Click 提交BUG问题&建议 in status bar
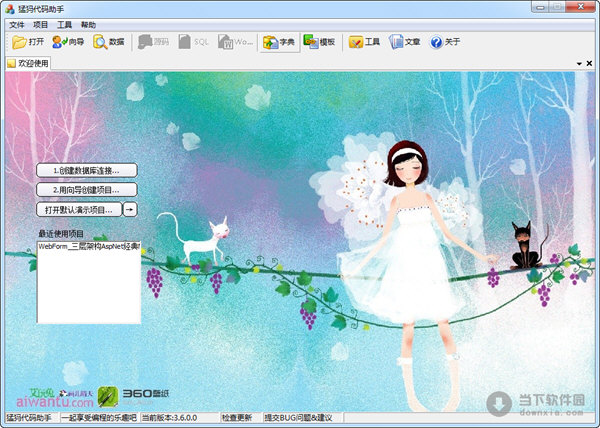Viewport: 600px width, 428px height. pos(298,418)
